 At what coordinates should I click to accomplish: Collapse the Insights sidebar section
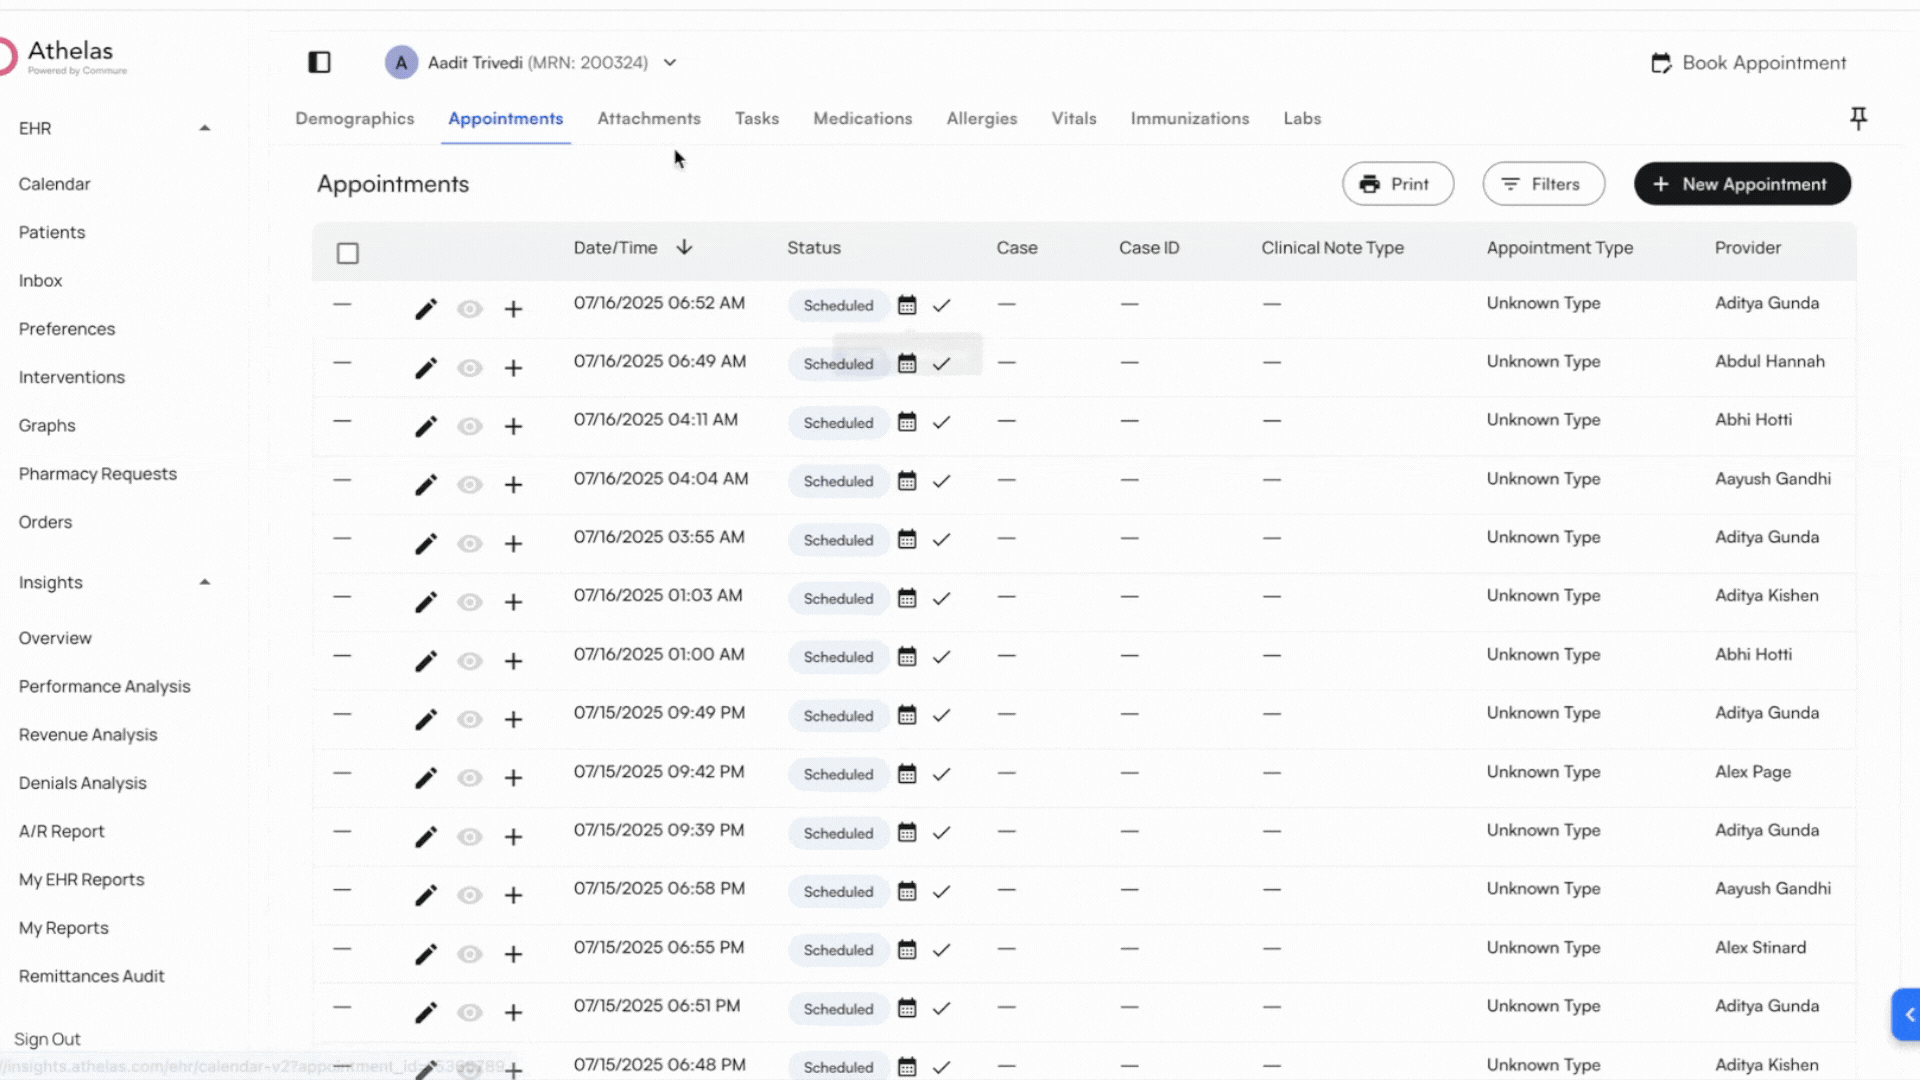click(204, 582)
